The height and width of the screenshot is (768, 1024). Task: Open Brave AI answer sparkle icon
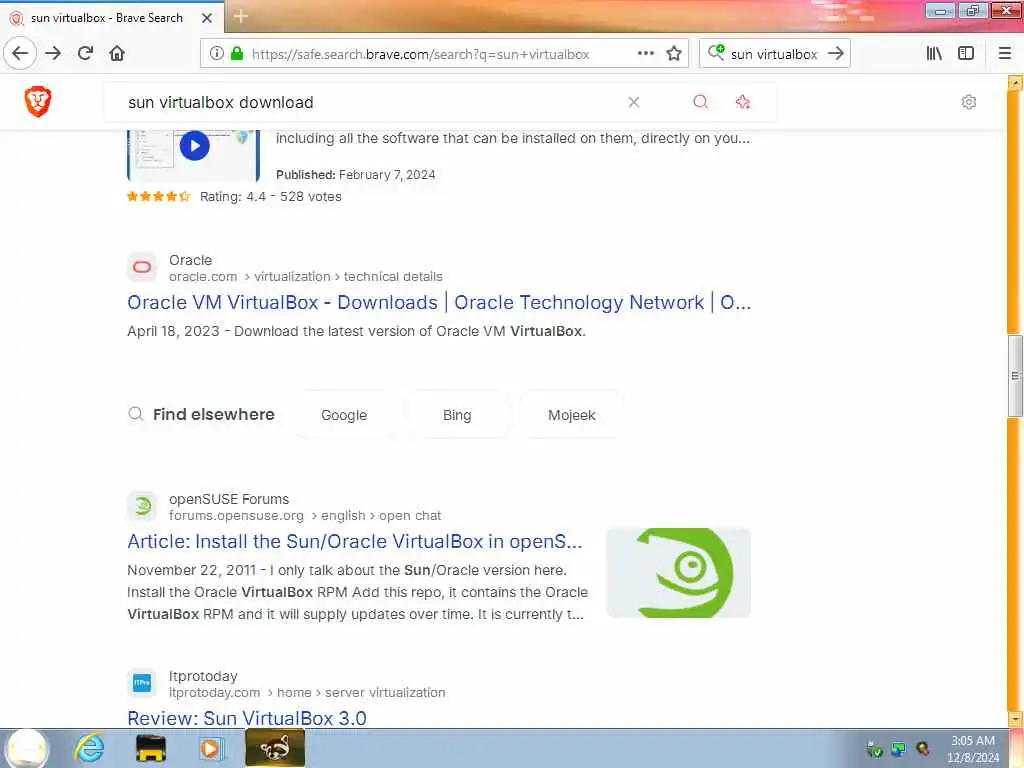(x=743, y=102)
